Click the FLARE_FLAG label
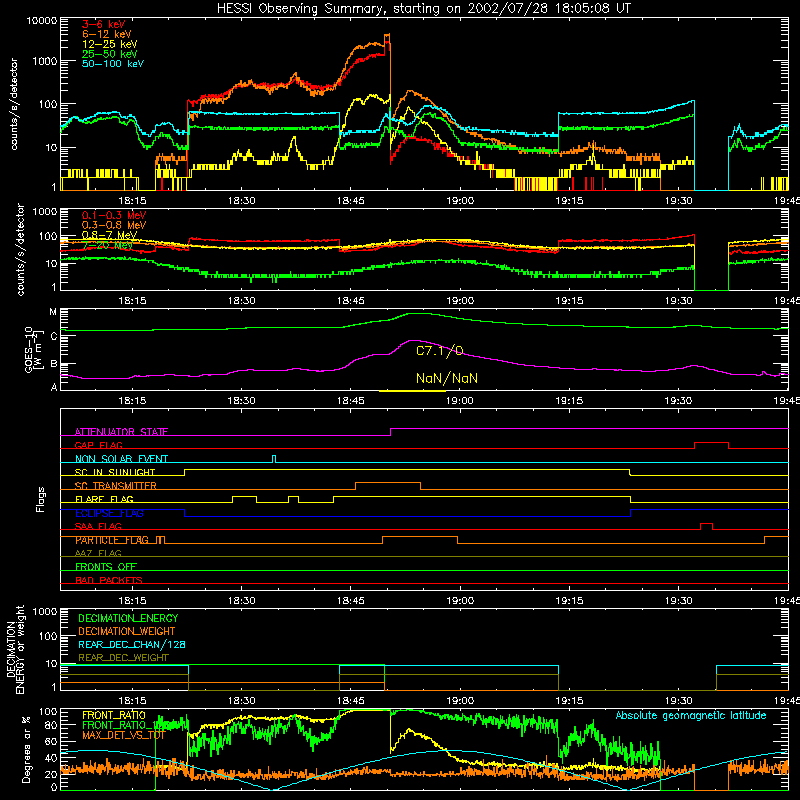The image size is (800, 800). click(x=104, y=499)
